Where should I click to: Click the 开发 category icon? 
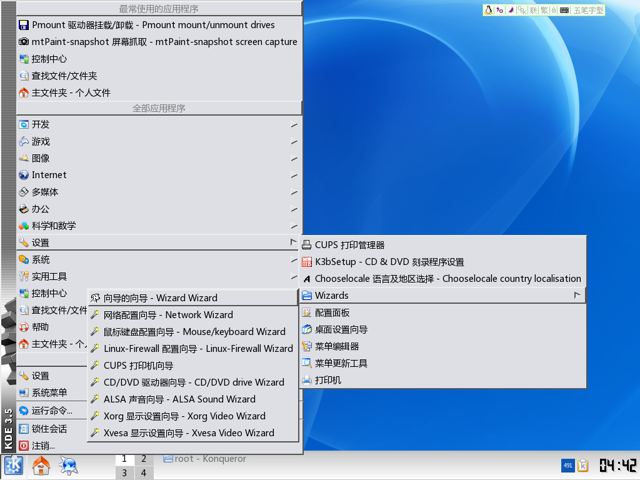[24, 124]
